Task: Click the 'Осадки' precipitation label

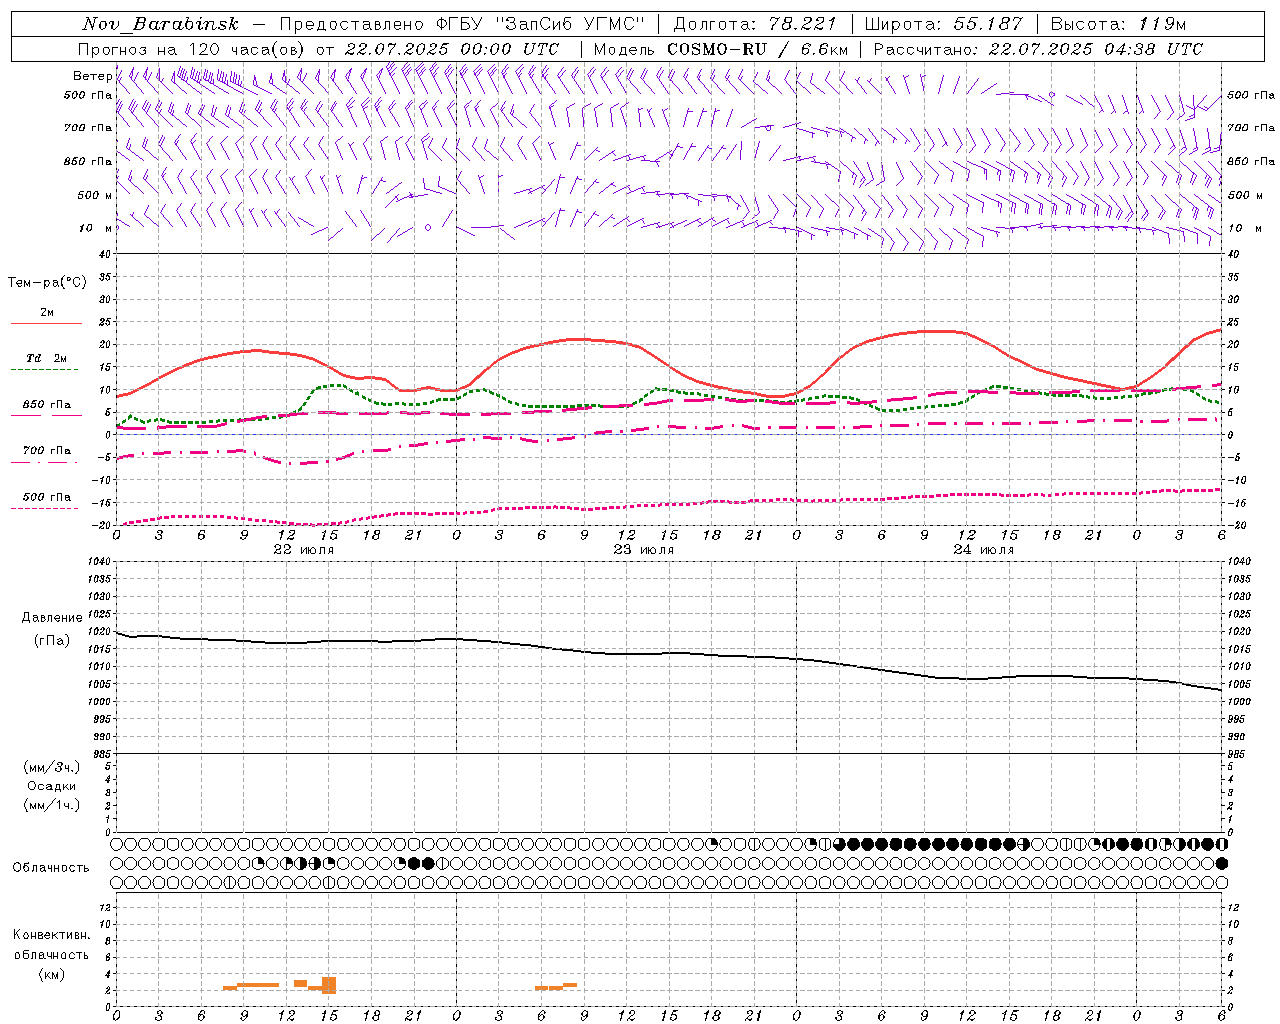Action: [x=52, y=786]
